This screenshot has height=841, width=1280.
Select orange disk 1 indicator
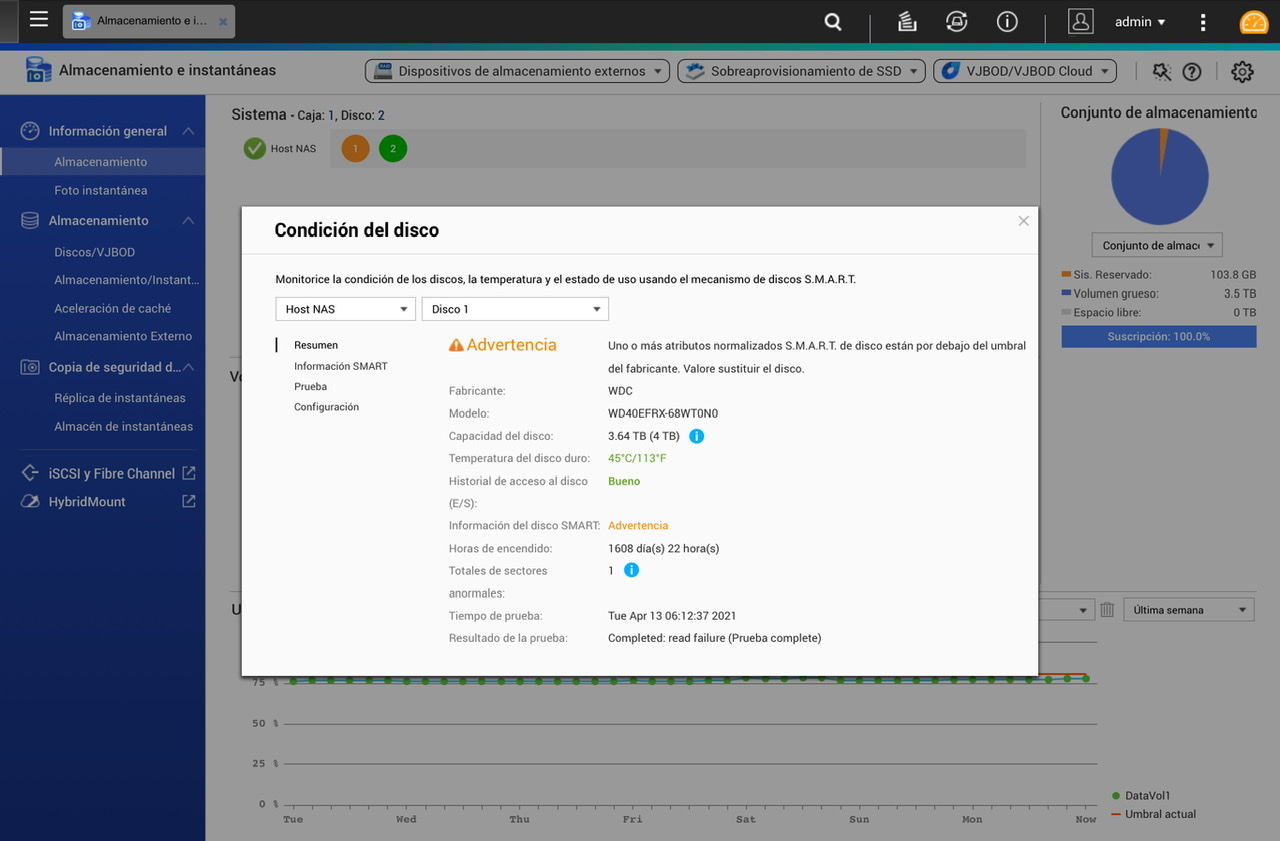(355, 149)
